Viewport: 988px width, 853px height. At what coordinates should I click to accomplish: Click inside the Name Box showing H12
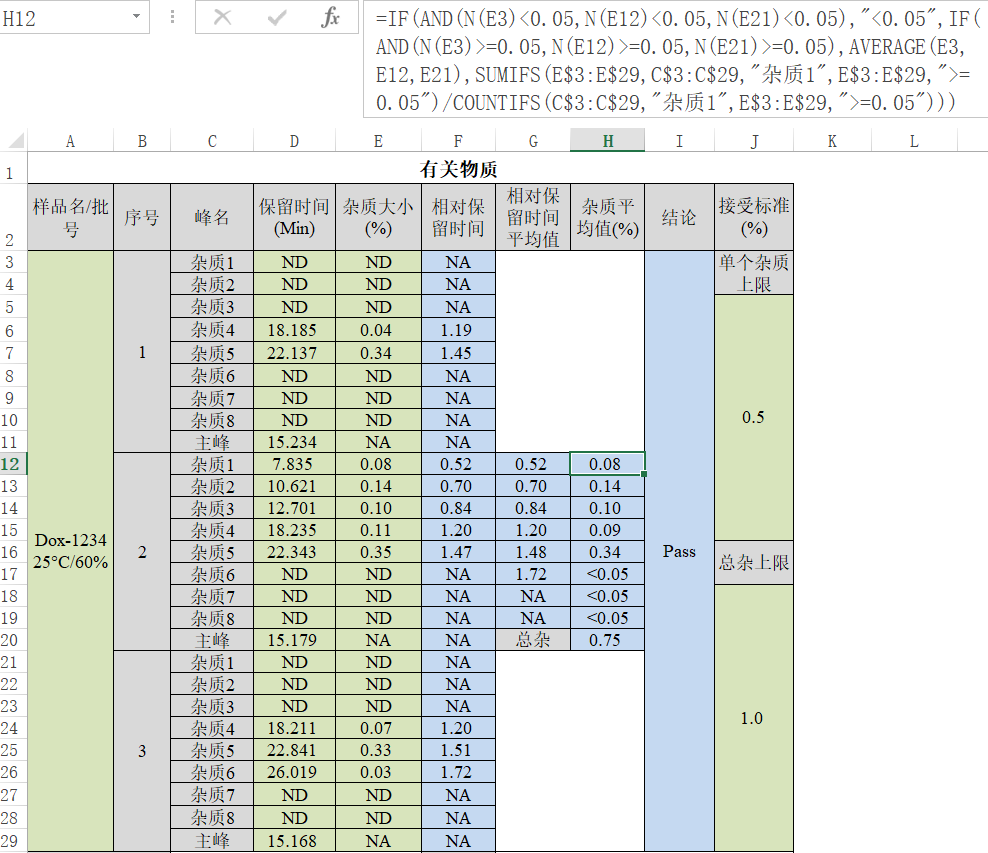pos(62,17)
